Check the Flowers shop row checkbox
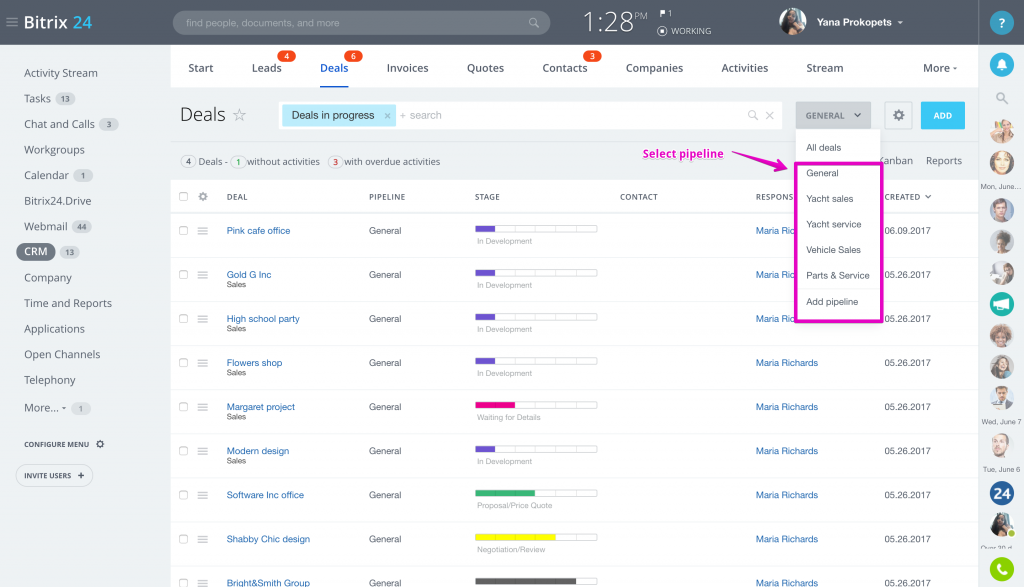The height and width of the screenshot is (587, 1024). (184, 363)
